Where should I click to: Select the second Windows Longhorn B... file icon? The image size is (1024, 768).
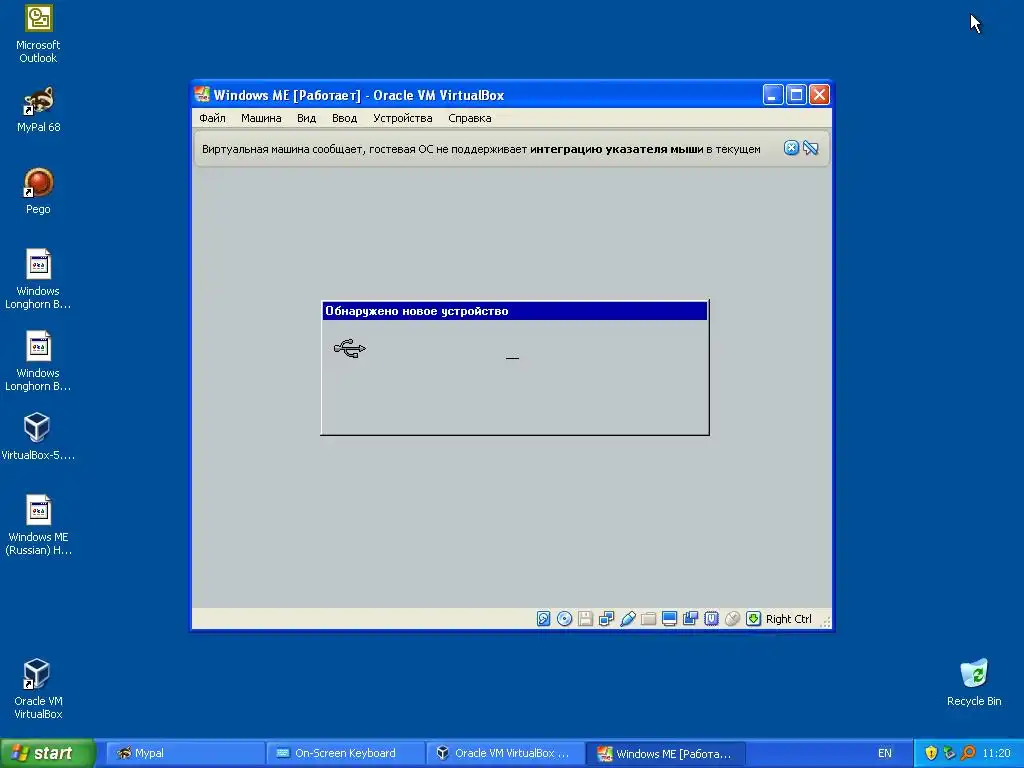coord(38,361)
